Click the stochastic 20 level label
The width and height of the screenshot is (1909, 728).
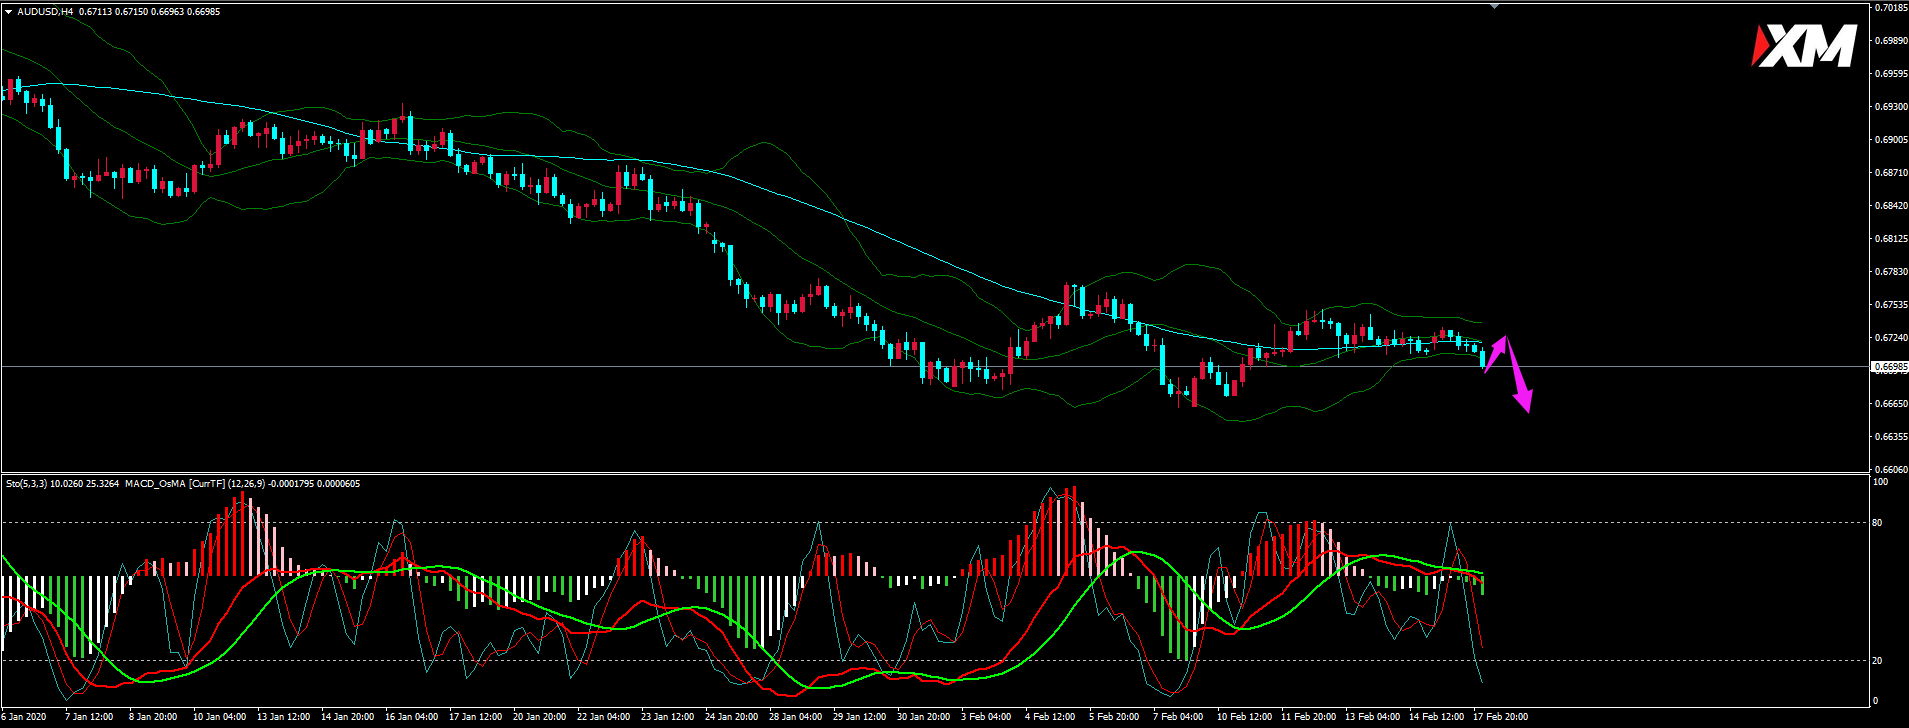1877,661
